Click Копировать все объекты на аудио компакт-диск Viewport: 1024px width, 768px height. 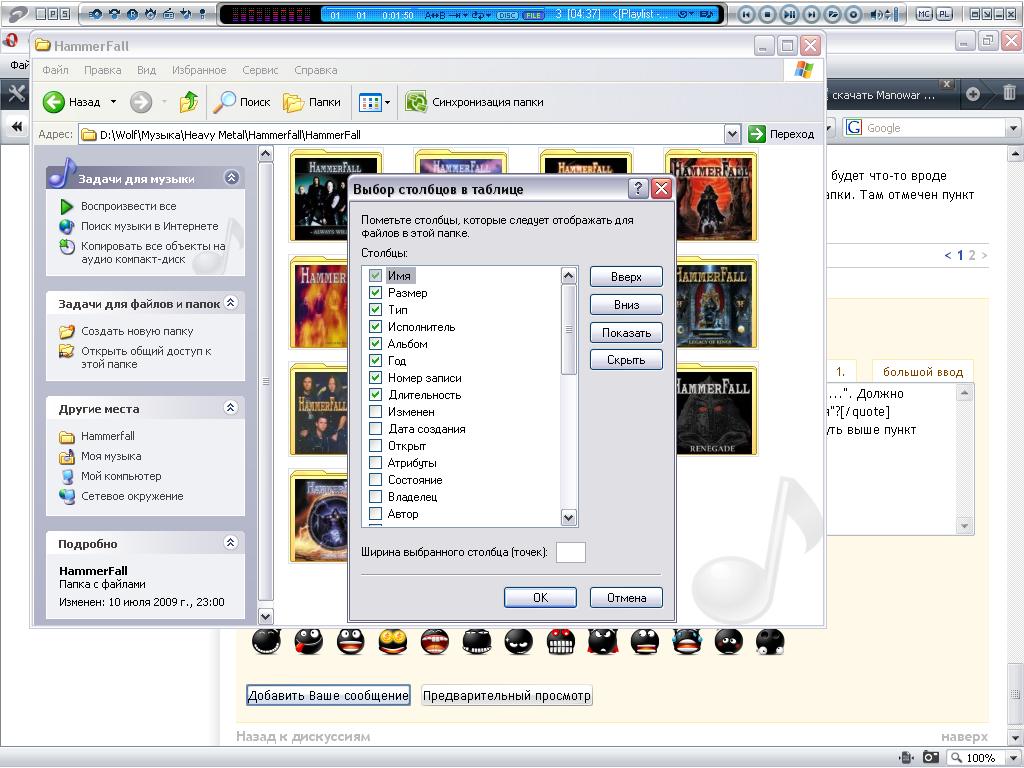(142, 253)
